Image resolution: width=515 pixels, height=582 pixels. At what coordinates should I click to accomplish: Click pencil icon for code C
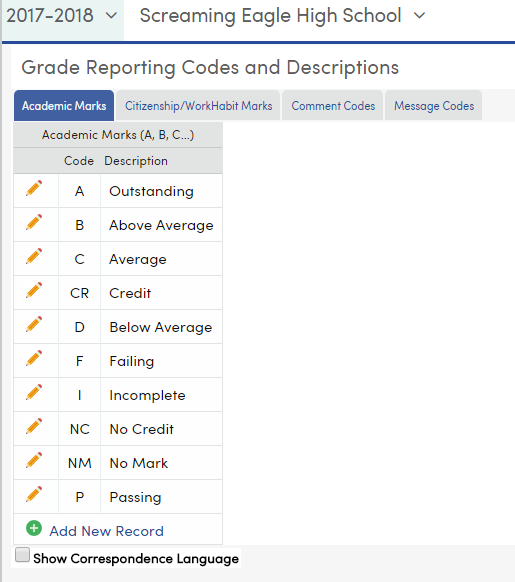pyautogui.click(x=34, y=256)
